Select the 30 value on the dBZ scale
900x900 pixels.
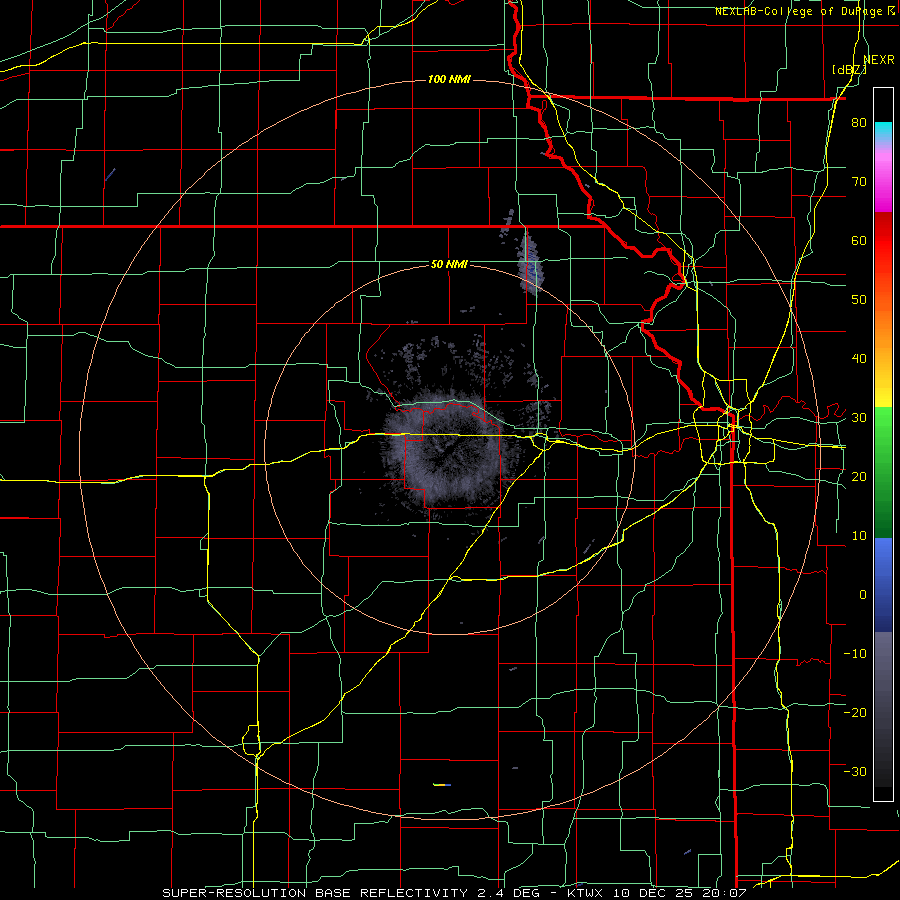[x=859, y=417]
